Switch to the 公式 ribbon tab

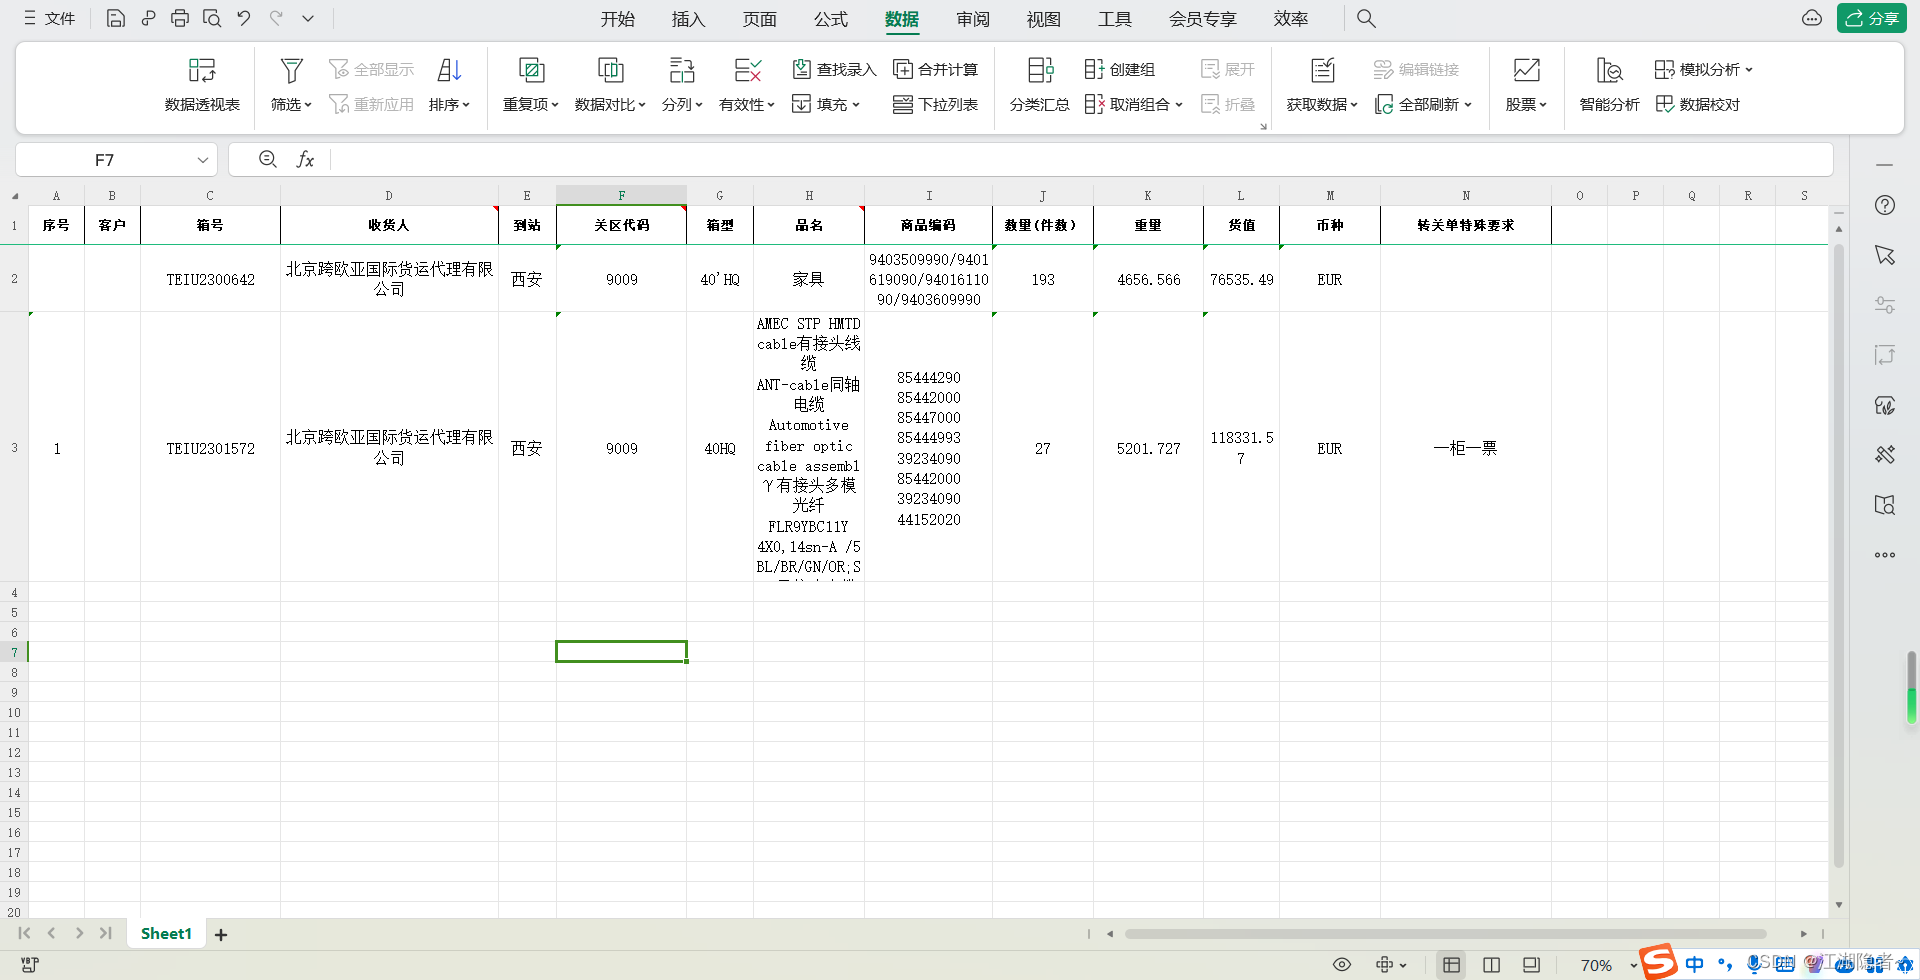pyautogui.click(x=830, y=19)
